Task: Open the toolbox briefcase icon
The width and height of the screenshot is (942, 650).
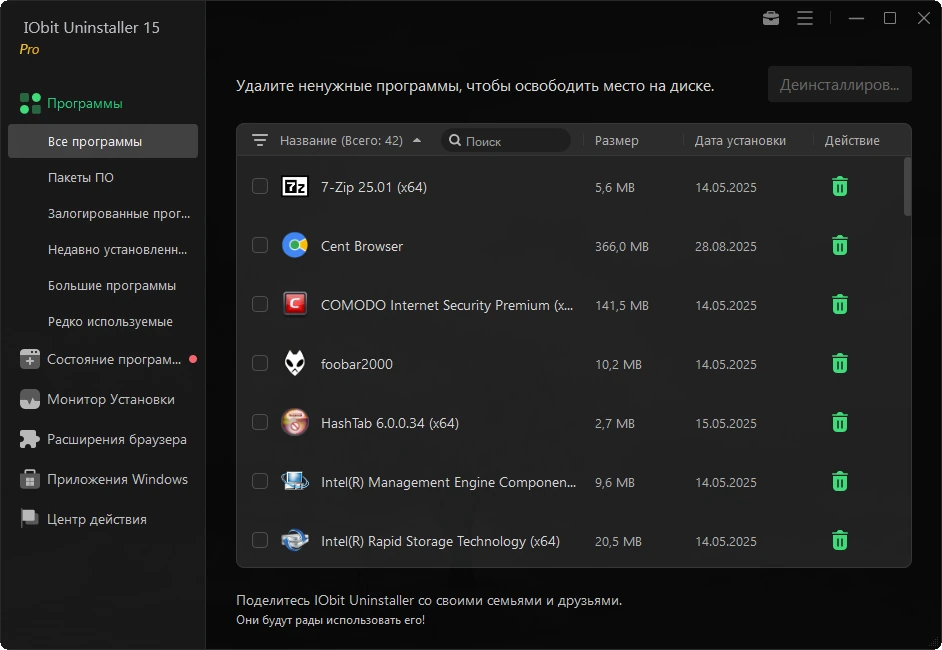Action: (771, 19)
